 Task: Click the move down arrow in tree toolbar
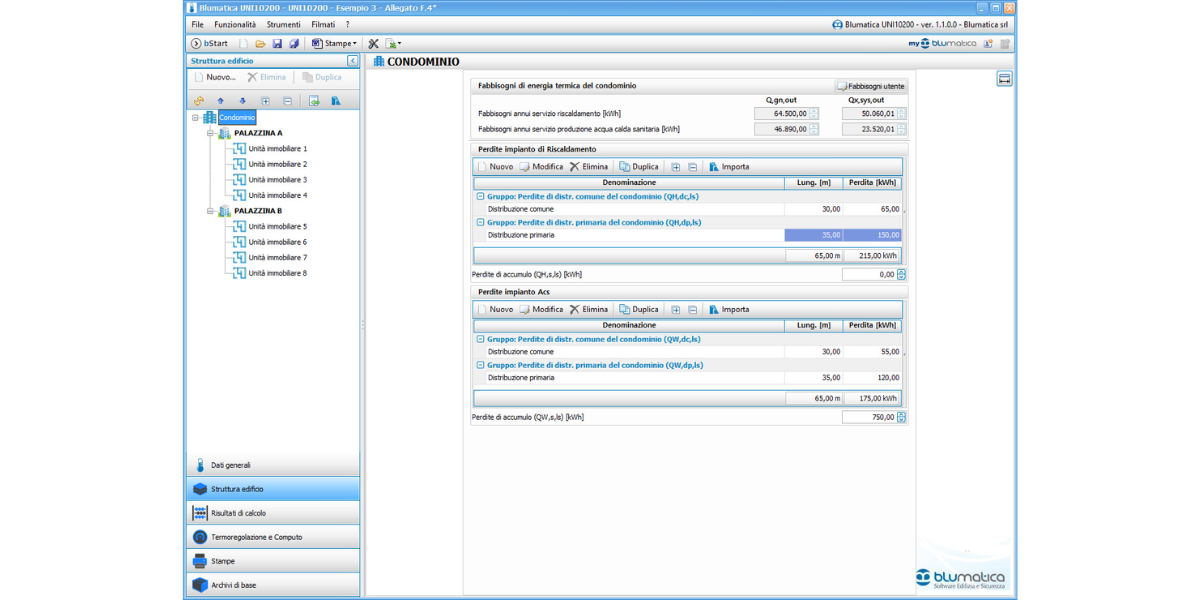coord(242,101)
